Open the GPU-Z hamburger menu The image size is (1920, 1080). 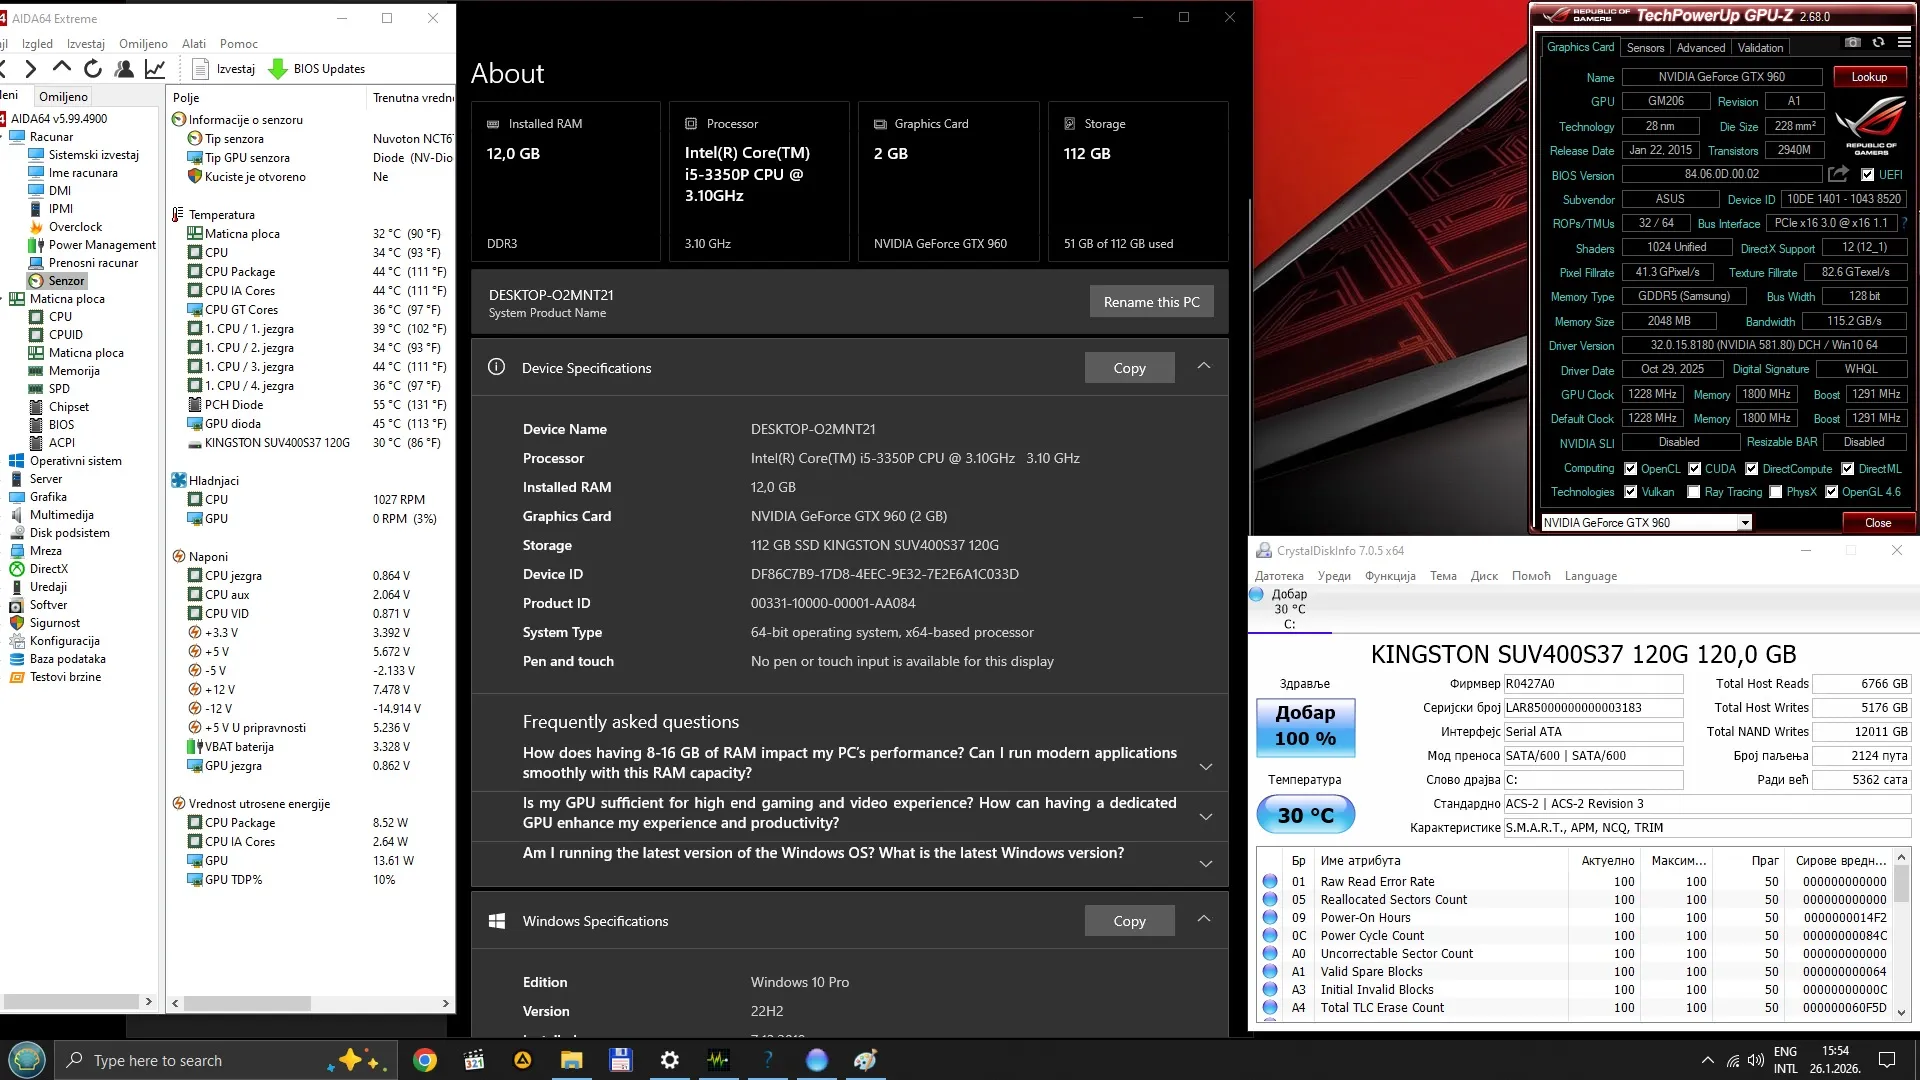click(1904, 43)
